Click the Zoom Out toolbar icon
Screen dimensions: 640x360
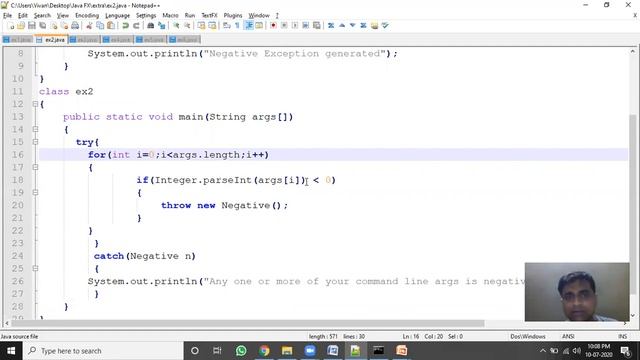(x=187, y=26)
